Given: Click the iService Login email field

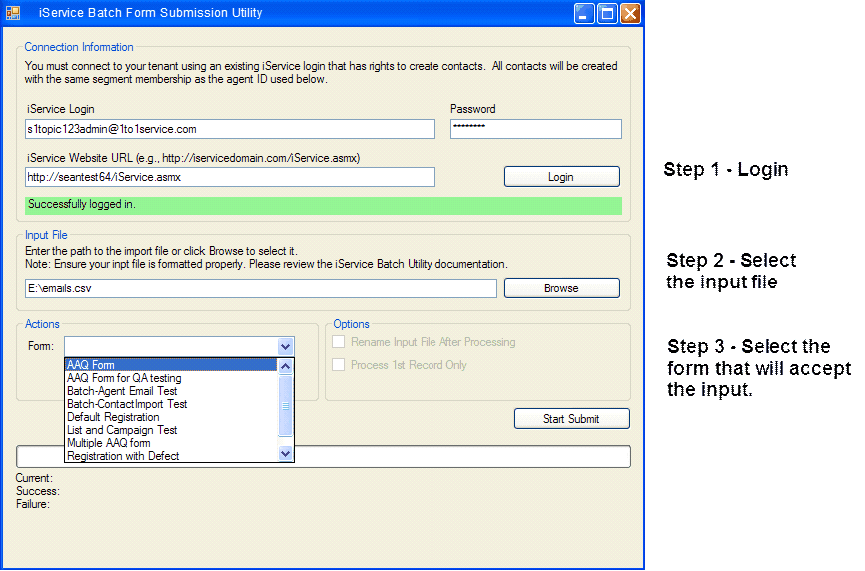Looking at the screenshot, I should coord(229,129).
